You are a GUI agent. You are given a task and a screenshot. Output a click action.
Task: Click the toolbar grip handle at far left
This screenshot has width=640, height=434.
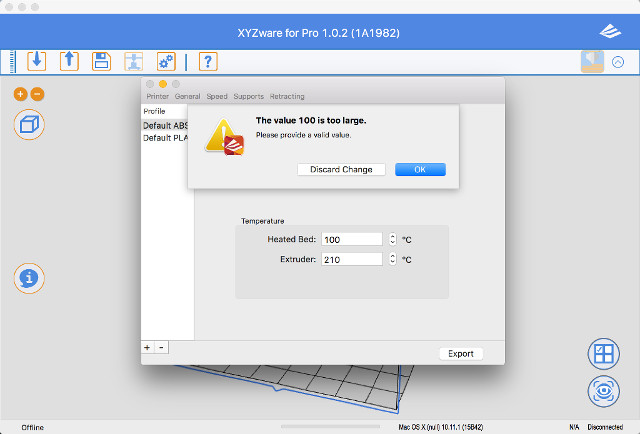click(13, 62)
